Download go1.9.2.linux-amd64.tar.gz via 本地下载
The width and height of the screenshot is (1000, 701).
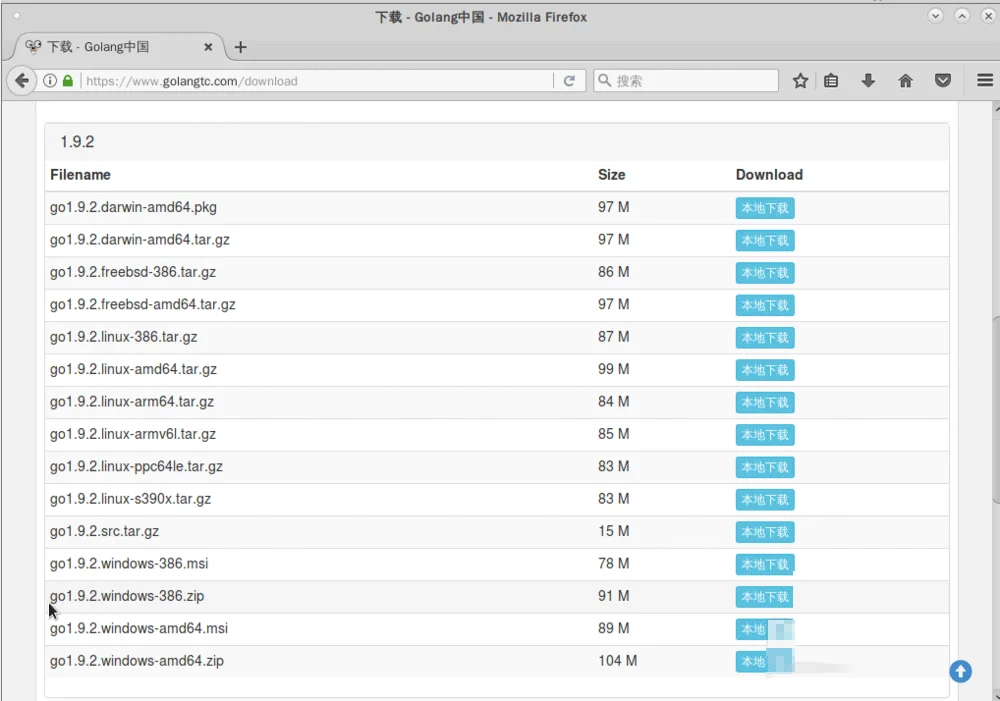click(765, 370)
